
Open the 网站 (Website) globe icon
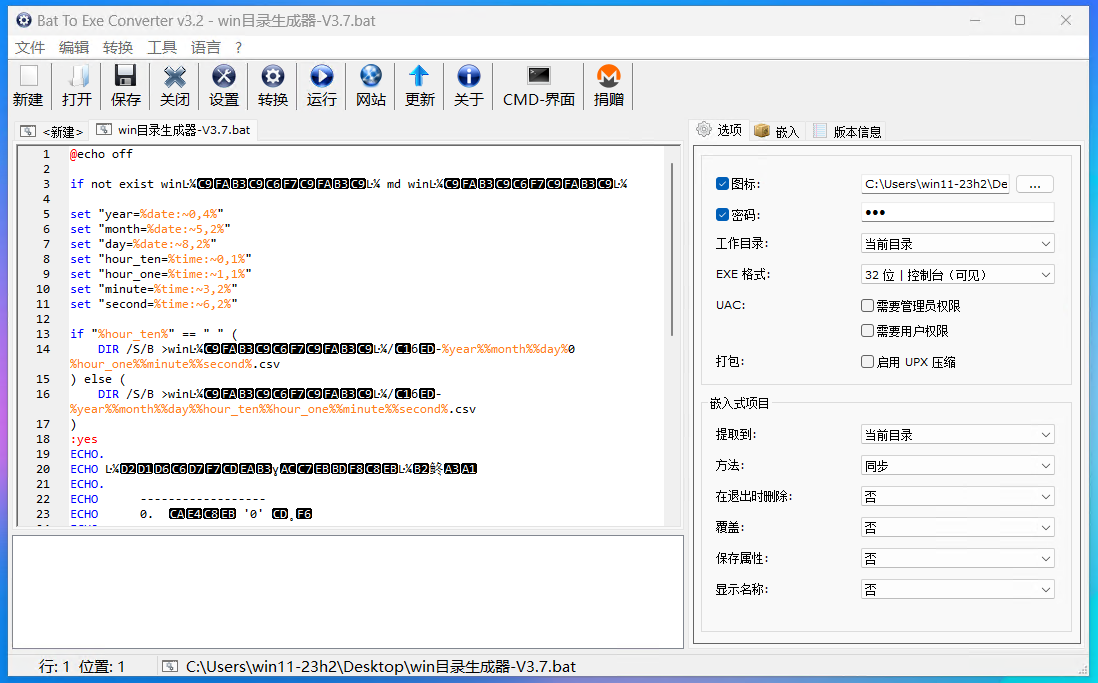pos(371,76)
